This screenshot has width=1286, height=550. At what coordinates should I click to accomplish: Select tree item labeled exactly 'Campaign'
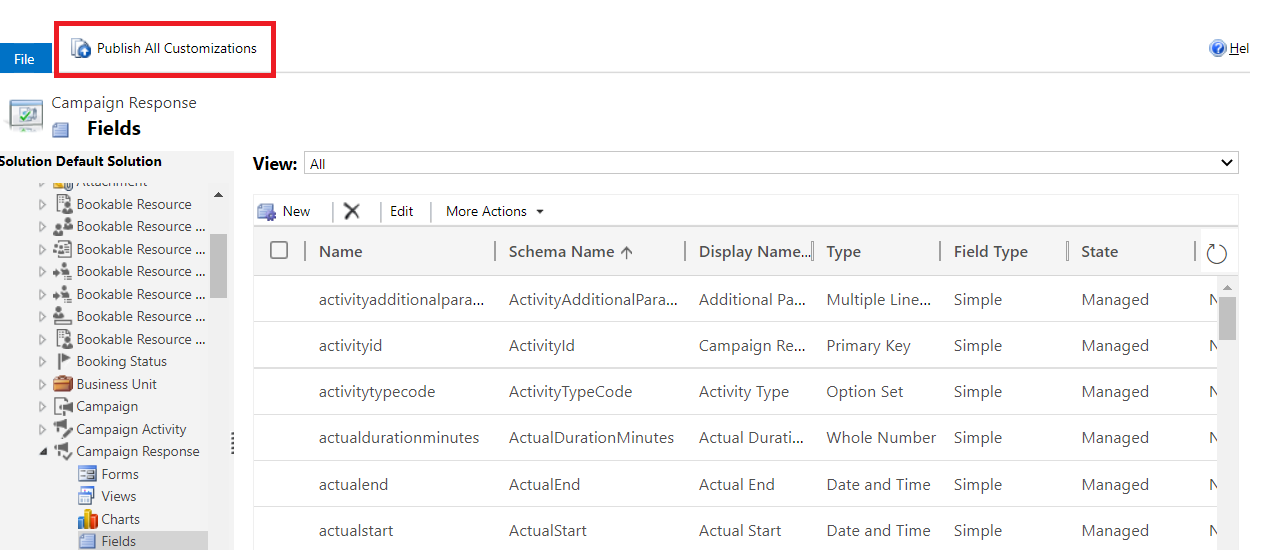point(107,406)
